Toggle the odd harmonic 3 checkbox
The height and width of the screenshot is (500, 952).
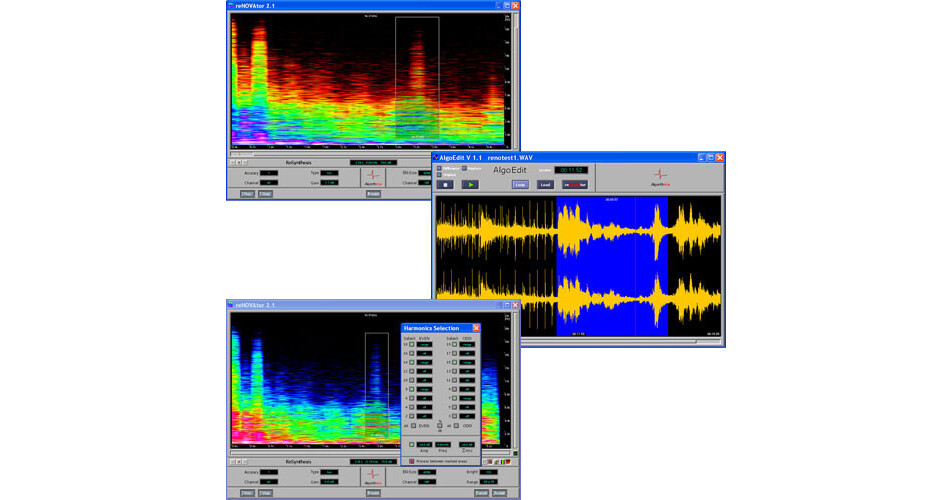pyautogui.click(x=454, y=416)
